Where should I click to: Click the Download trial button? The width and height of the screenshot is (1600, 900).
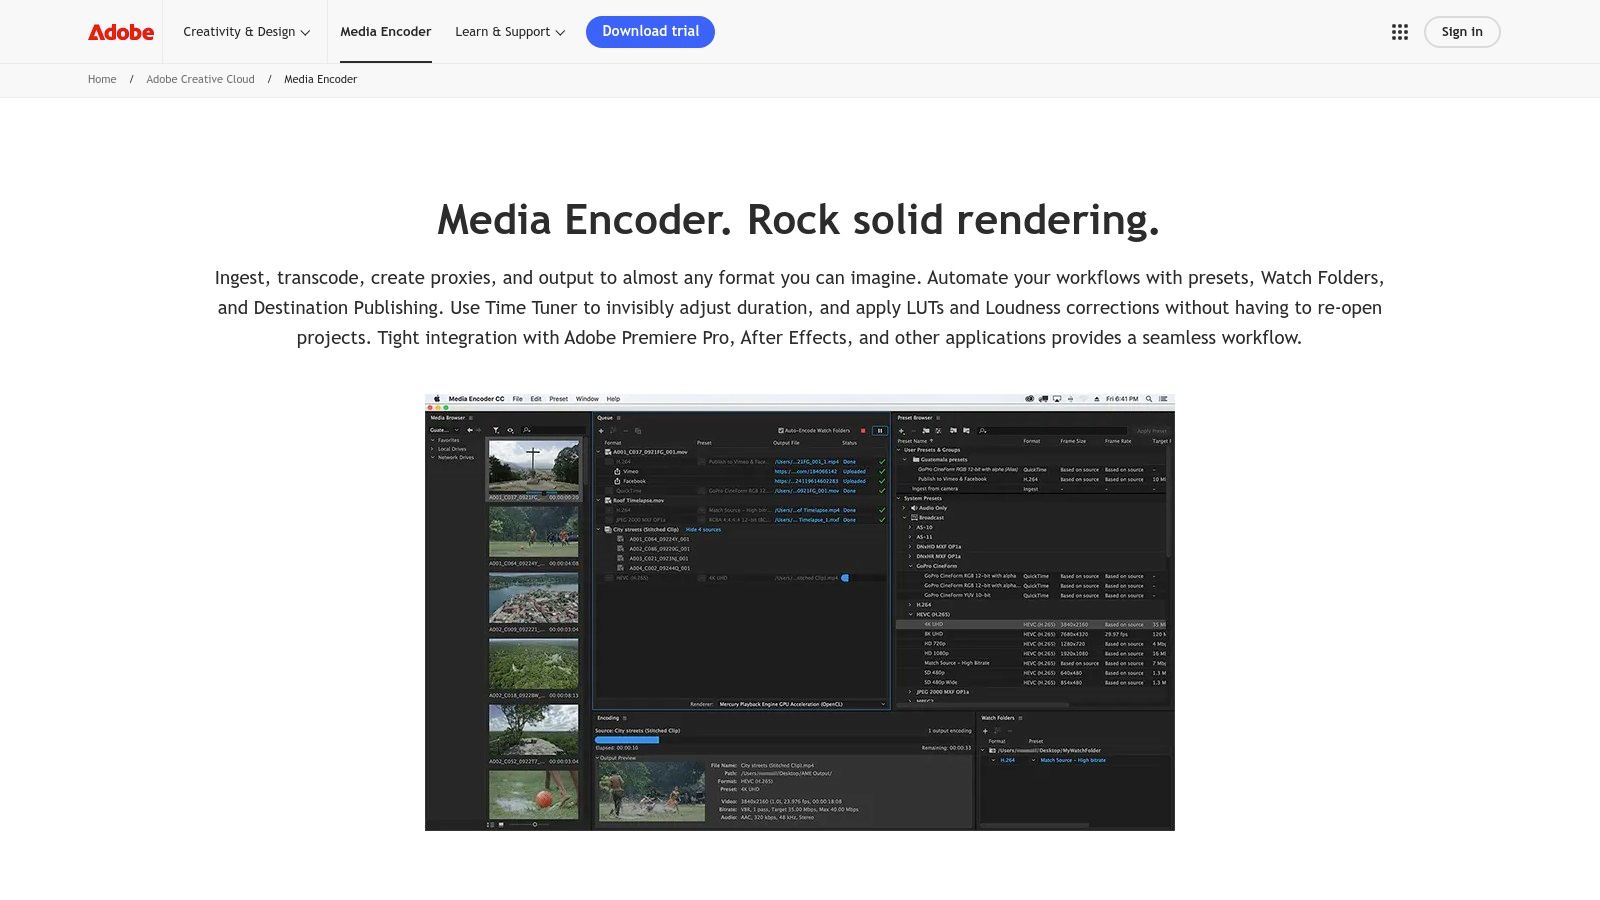(x=650, y=32)
